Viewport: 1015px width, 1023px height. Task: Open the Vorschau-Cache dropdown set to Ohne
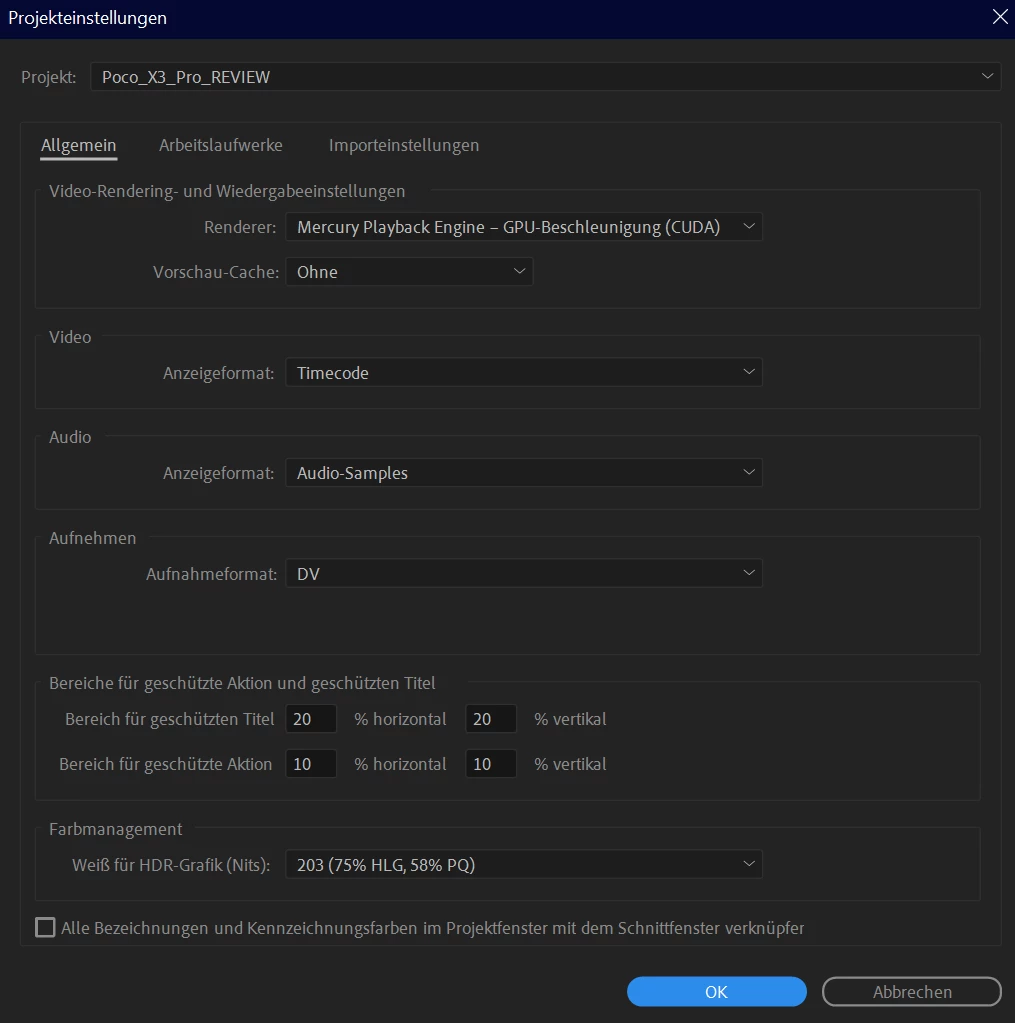(409, 272)
